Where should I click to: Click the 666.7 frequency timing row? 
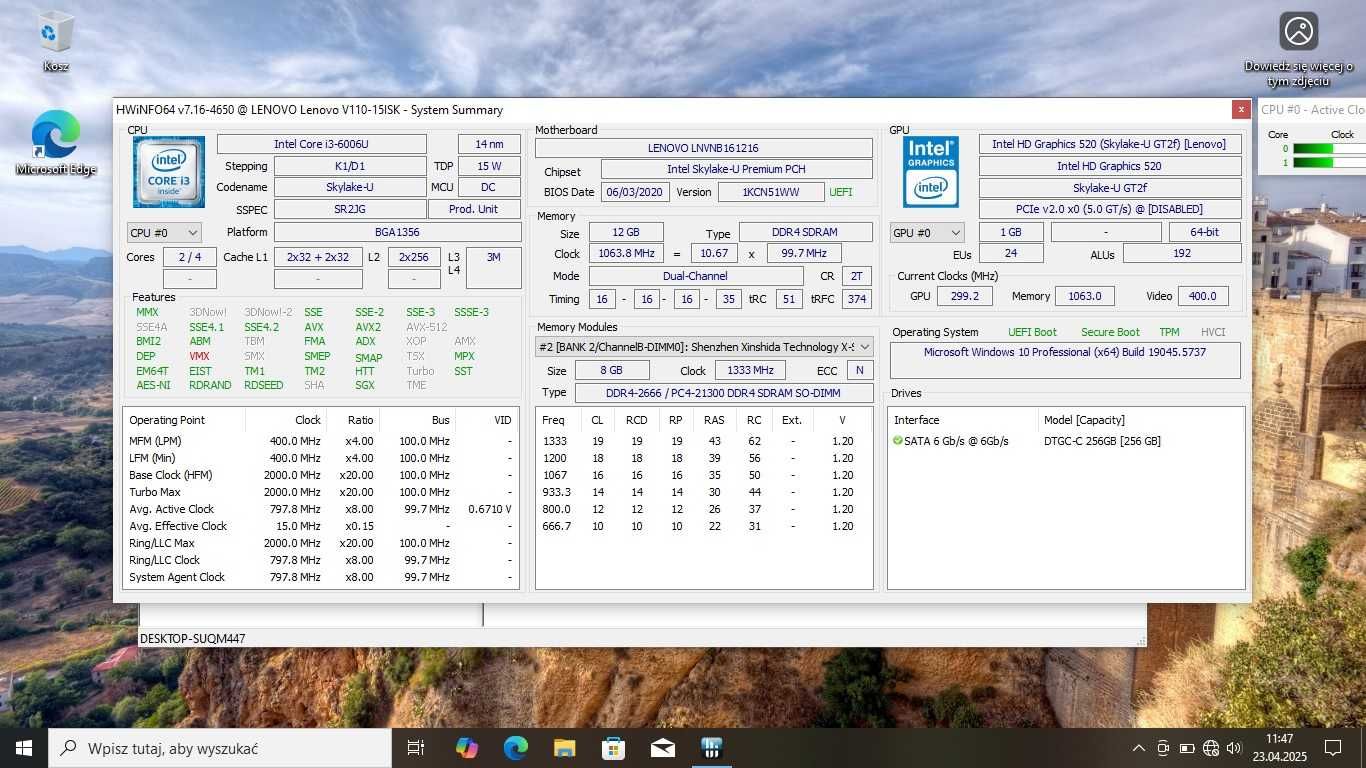[704, 526]
